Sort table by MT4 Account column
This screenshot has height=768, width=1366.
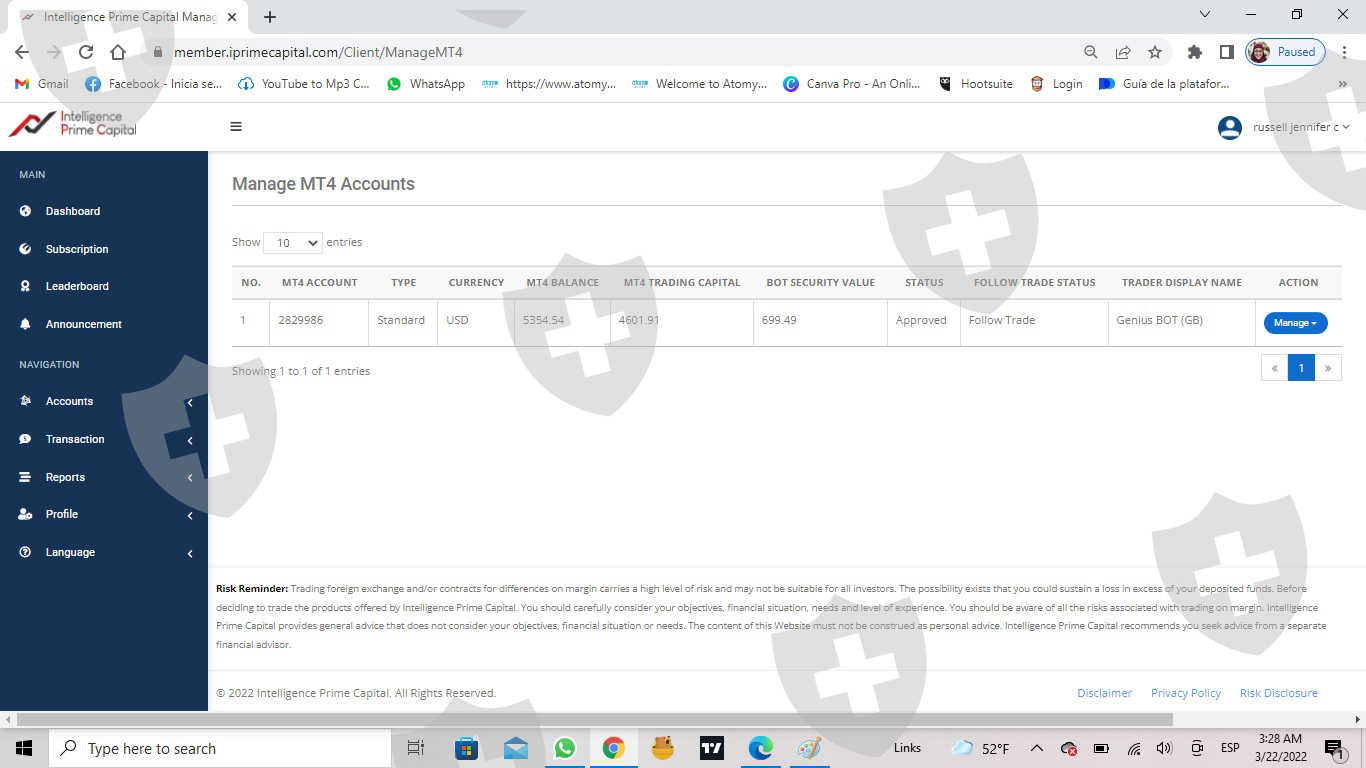point(319,283)
